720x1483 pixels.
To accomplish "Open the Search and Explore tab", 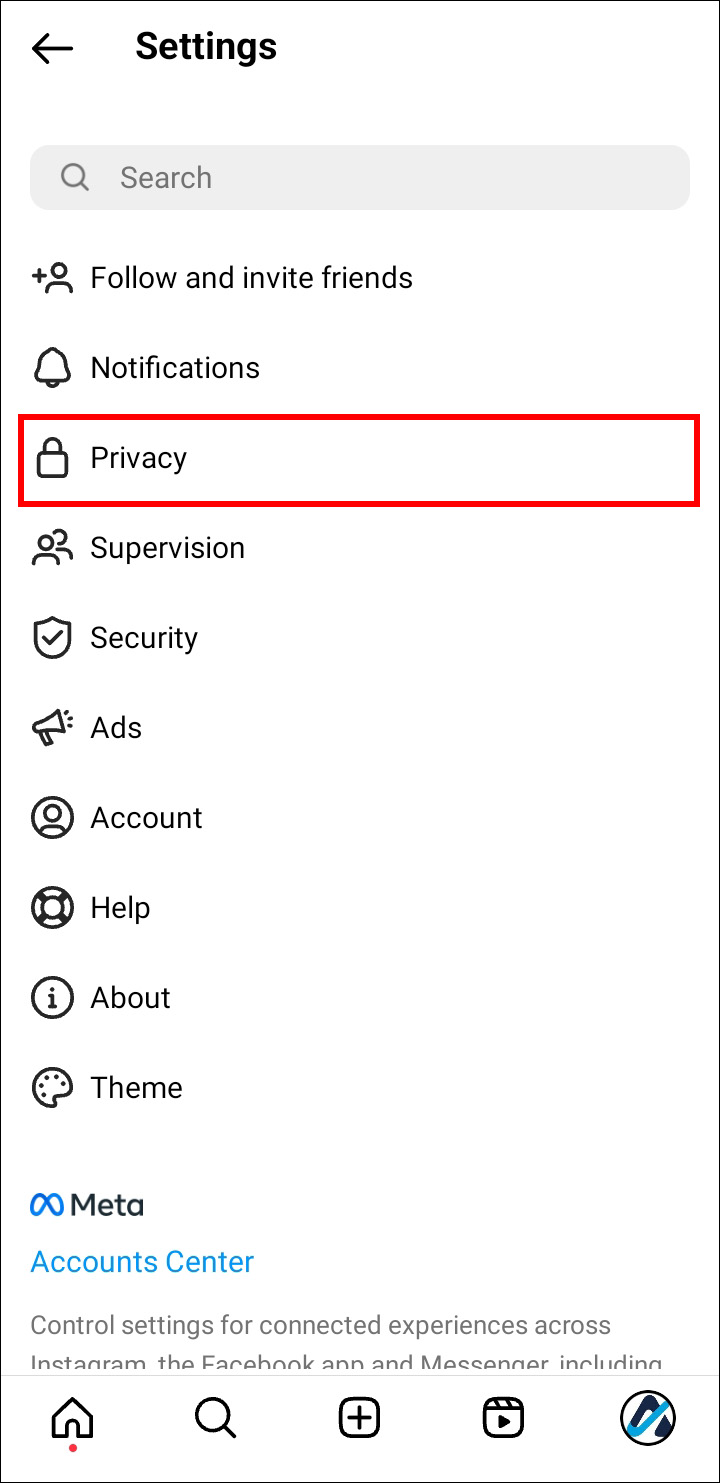I will pyautogui.click(x=215, y=1417).
